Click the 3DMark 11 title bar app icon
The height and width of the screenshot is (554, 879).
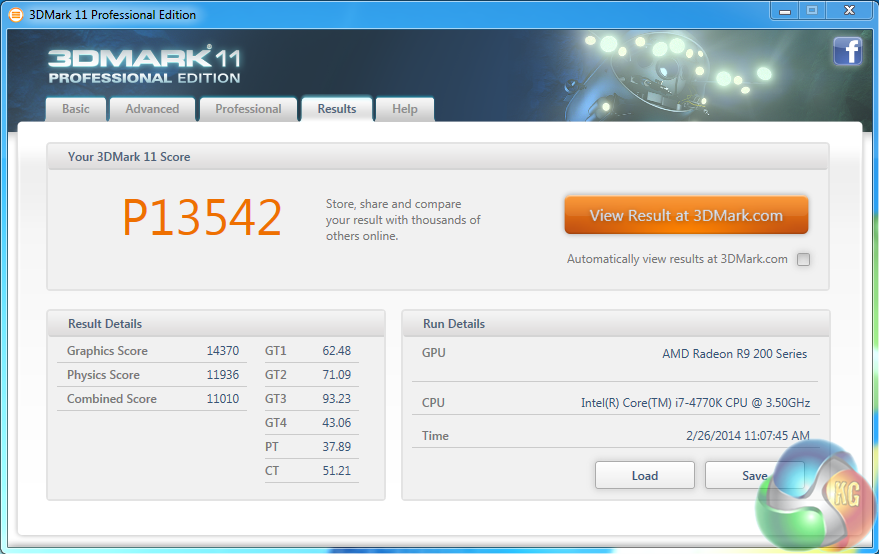point(16,15)
